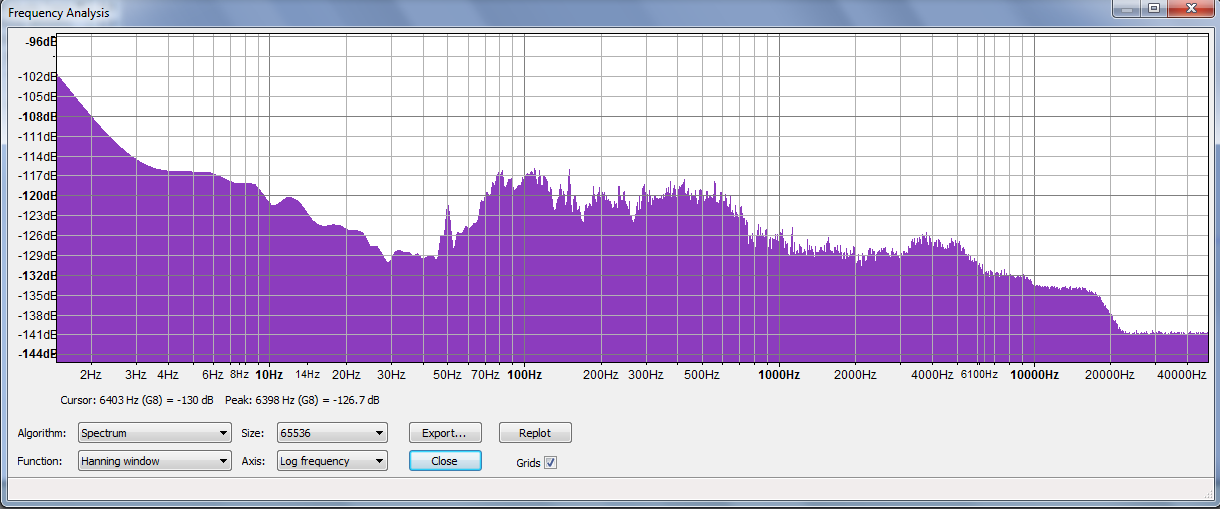
Task: Click the -141dB level axis label
Action: pyautogui.click(x=38, y=334)
